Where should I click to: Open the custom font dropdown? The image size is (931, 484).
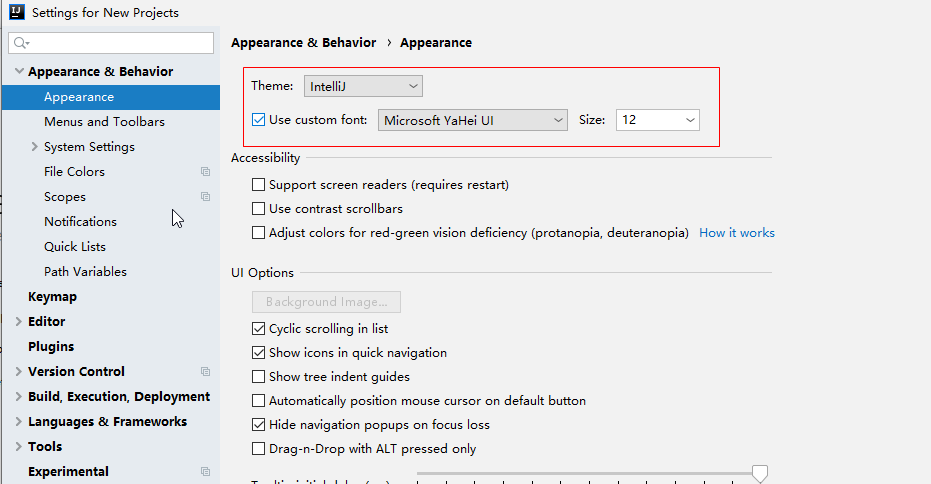(473, 120)
